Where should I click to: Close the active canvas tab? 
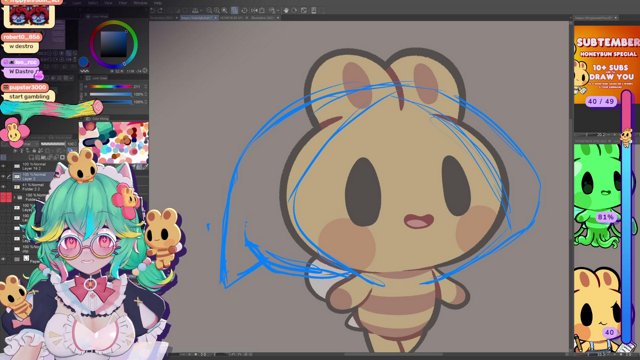(x=216, y=18)
